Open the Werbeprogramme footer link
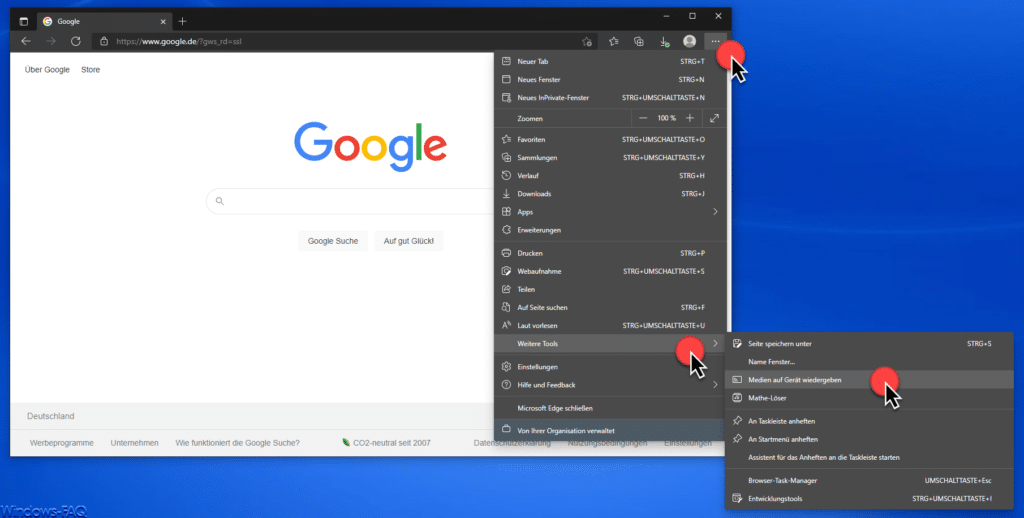 pyautogui.click(x=61, y=443)
